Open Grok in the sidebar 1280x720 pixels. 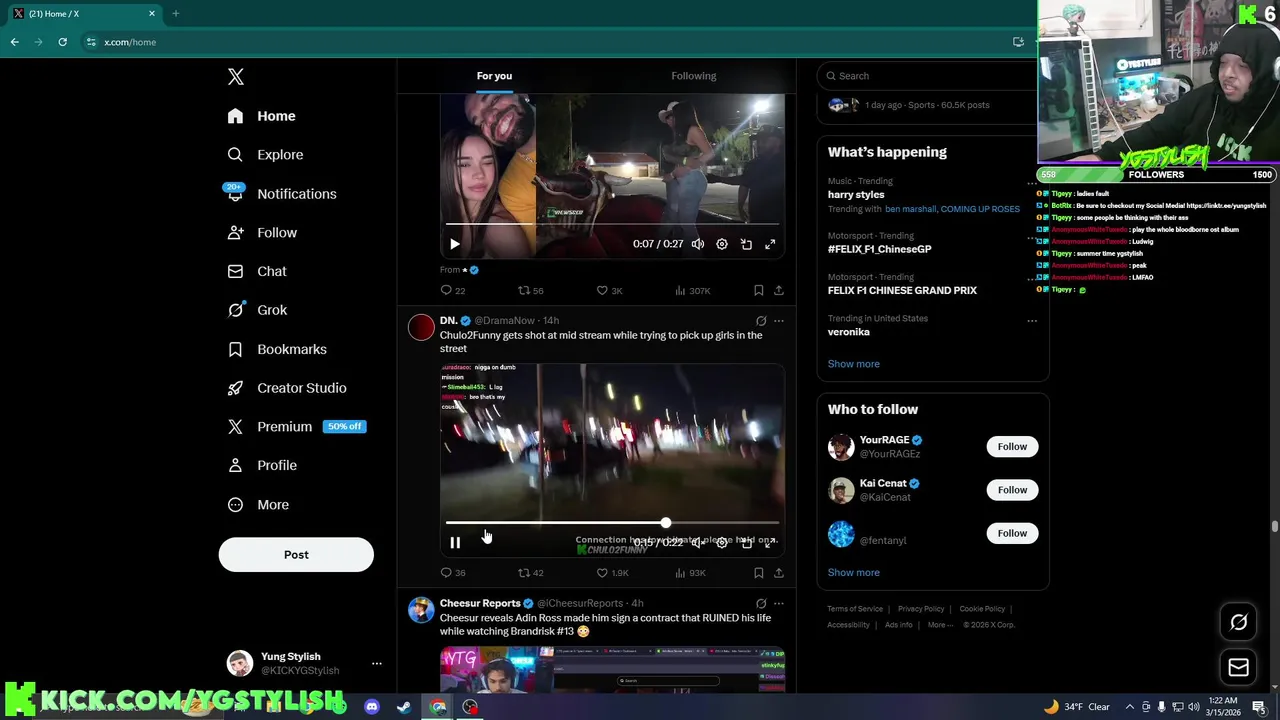tap(257, 310)
